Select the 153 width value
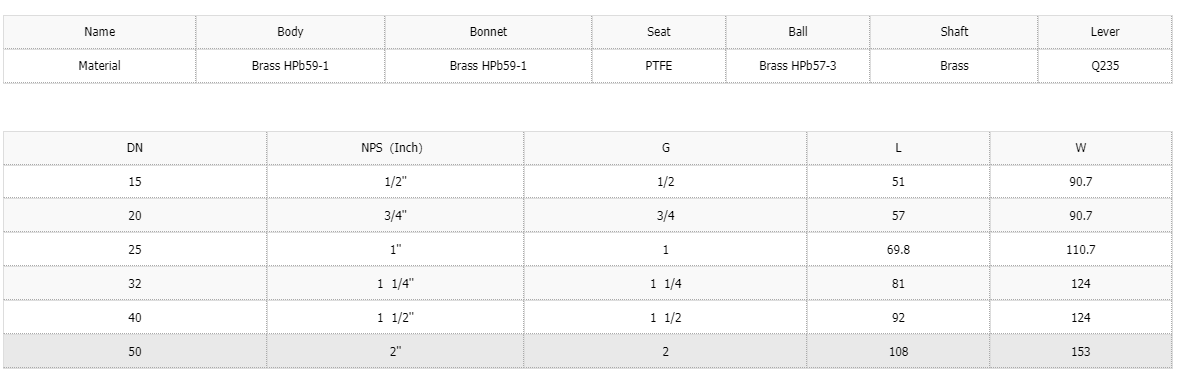The image size is (1186, 381). coord(1080,352)
